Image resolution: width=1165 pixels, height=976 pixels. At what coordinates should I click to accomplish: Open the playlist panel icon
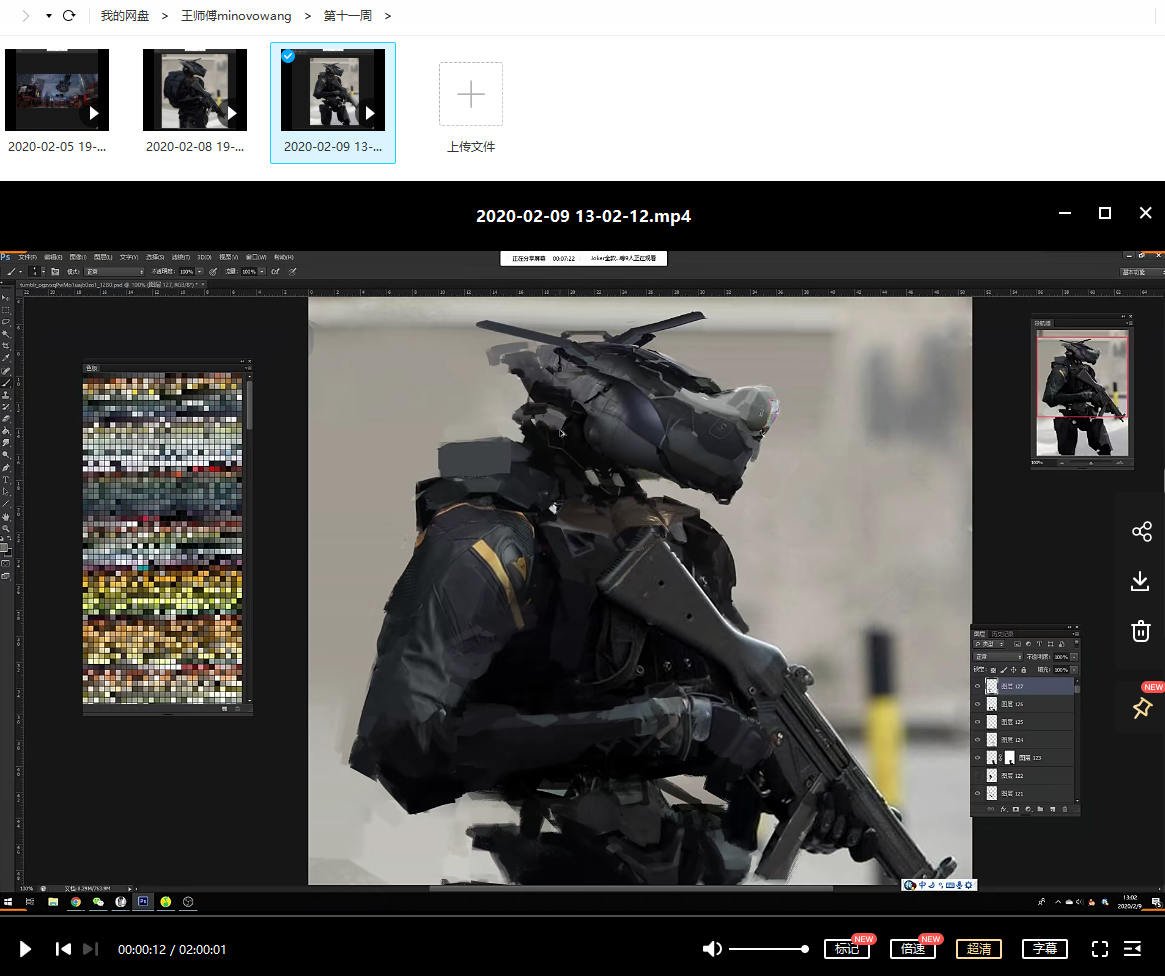pyautogui.click(x=1133, y=949)
